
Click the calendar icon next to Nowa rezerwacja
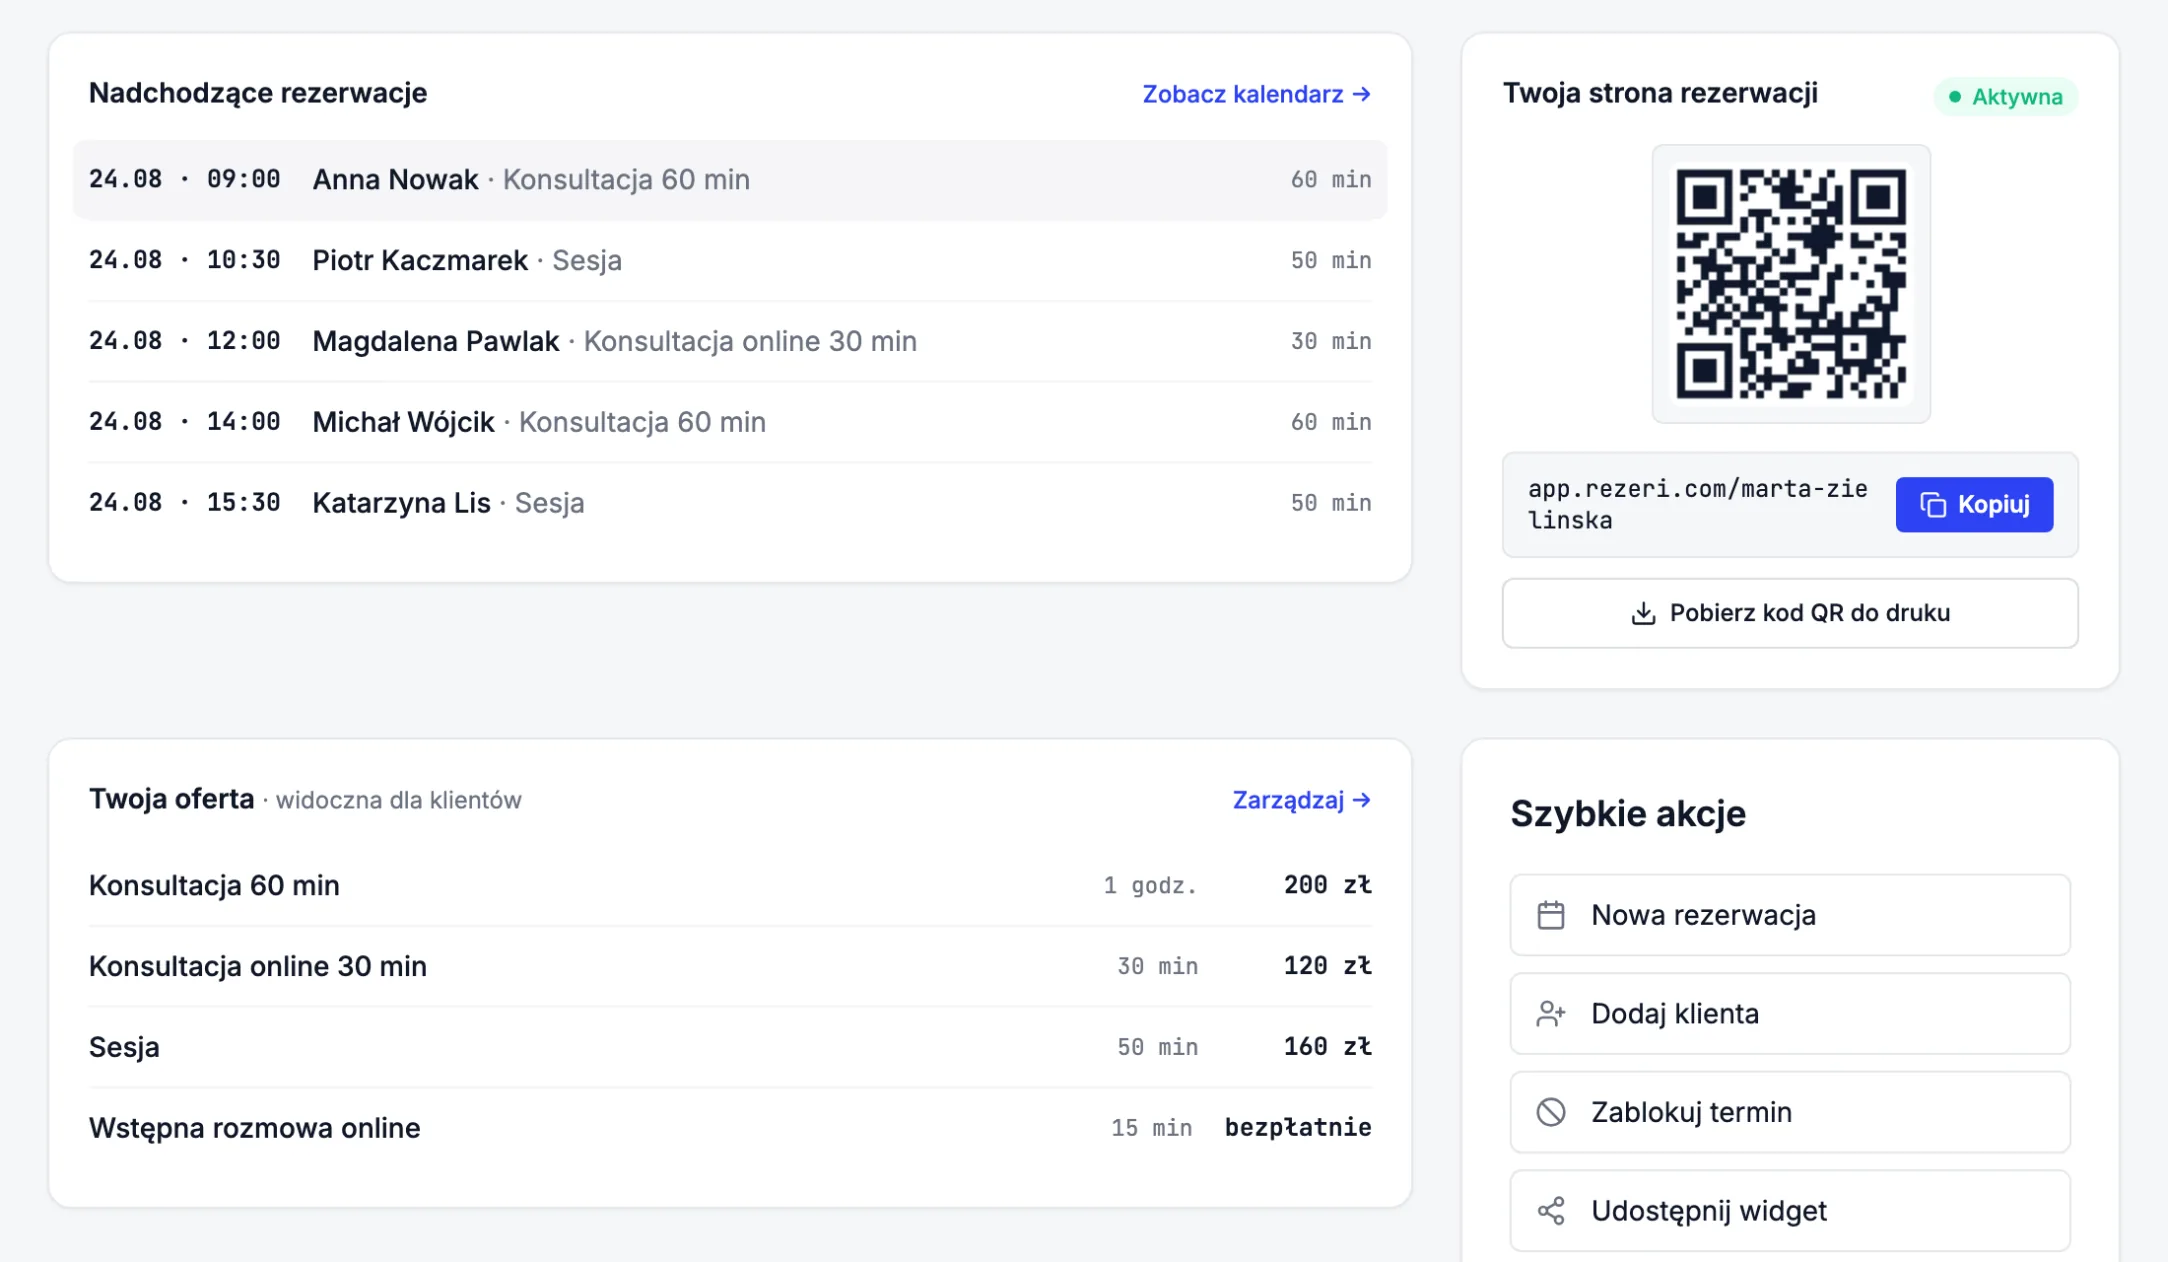1551,915
